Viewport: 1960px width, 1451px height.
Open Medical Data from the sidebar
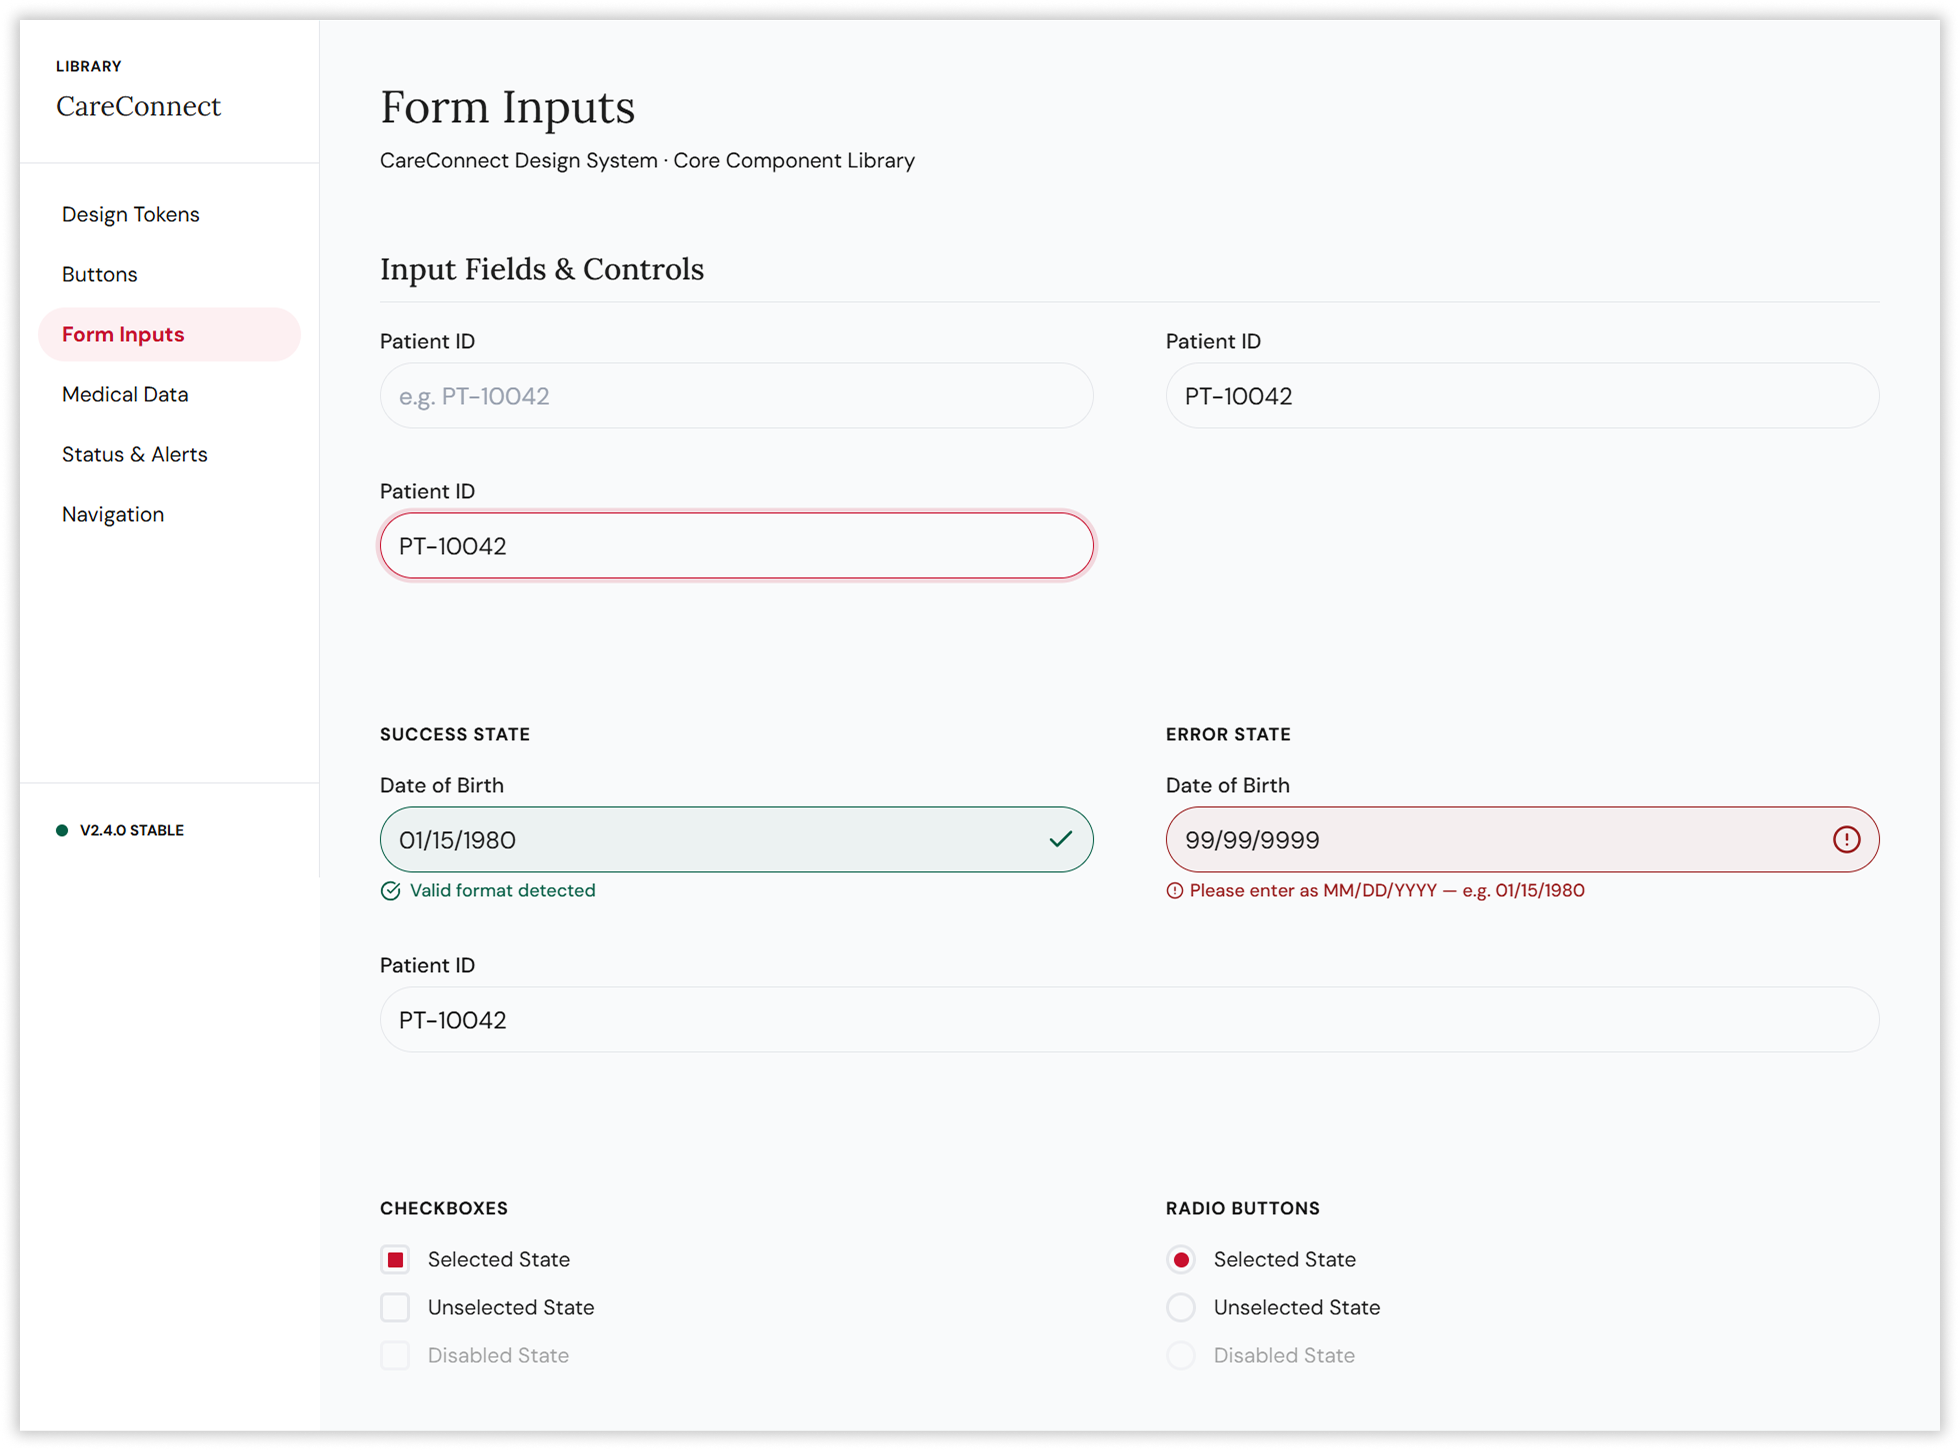coord(125,394)
